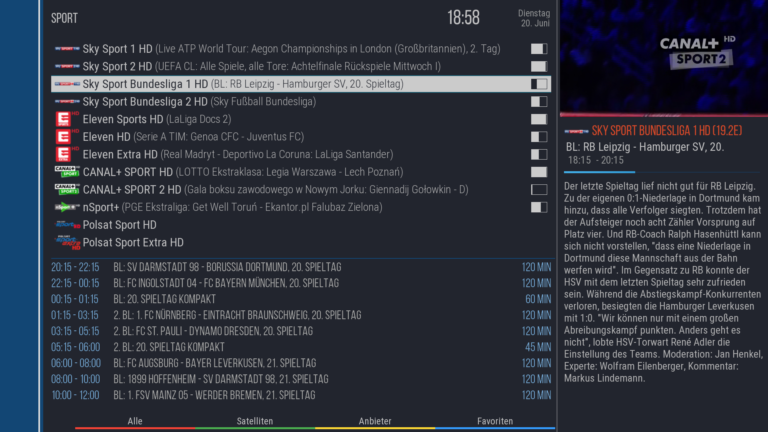Open FC St. Pauli - Dynamo Dresden event

pos(301,332)
